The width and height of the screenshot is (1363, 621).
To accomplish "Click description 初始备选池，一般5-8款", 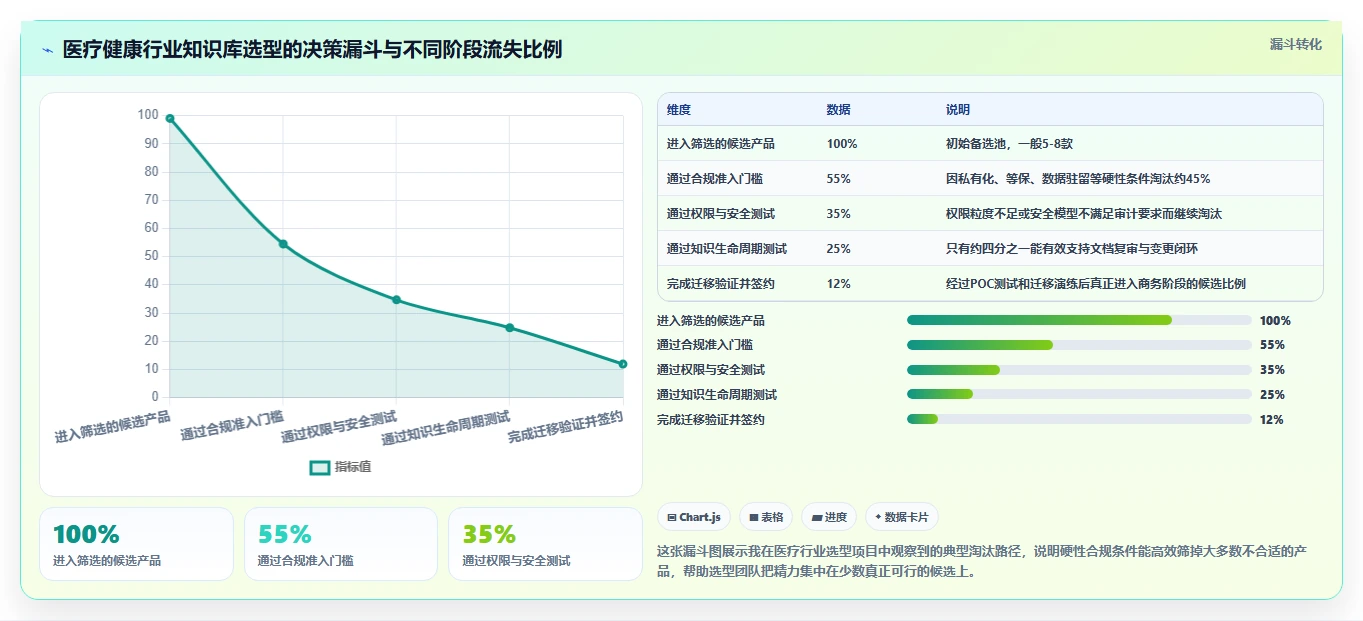I will 1009,144.
